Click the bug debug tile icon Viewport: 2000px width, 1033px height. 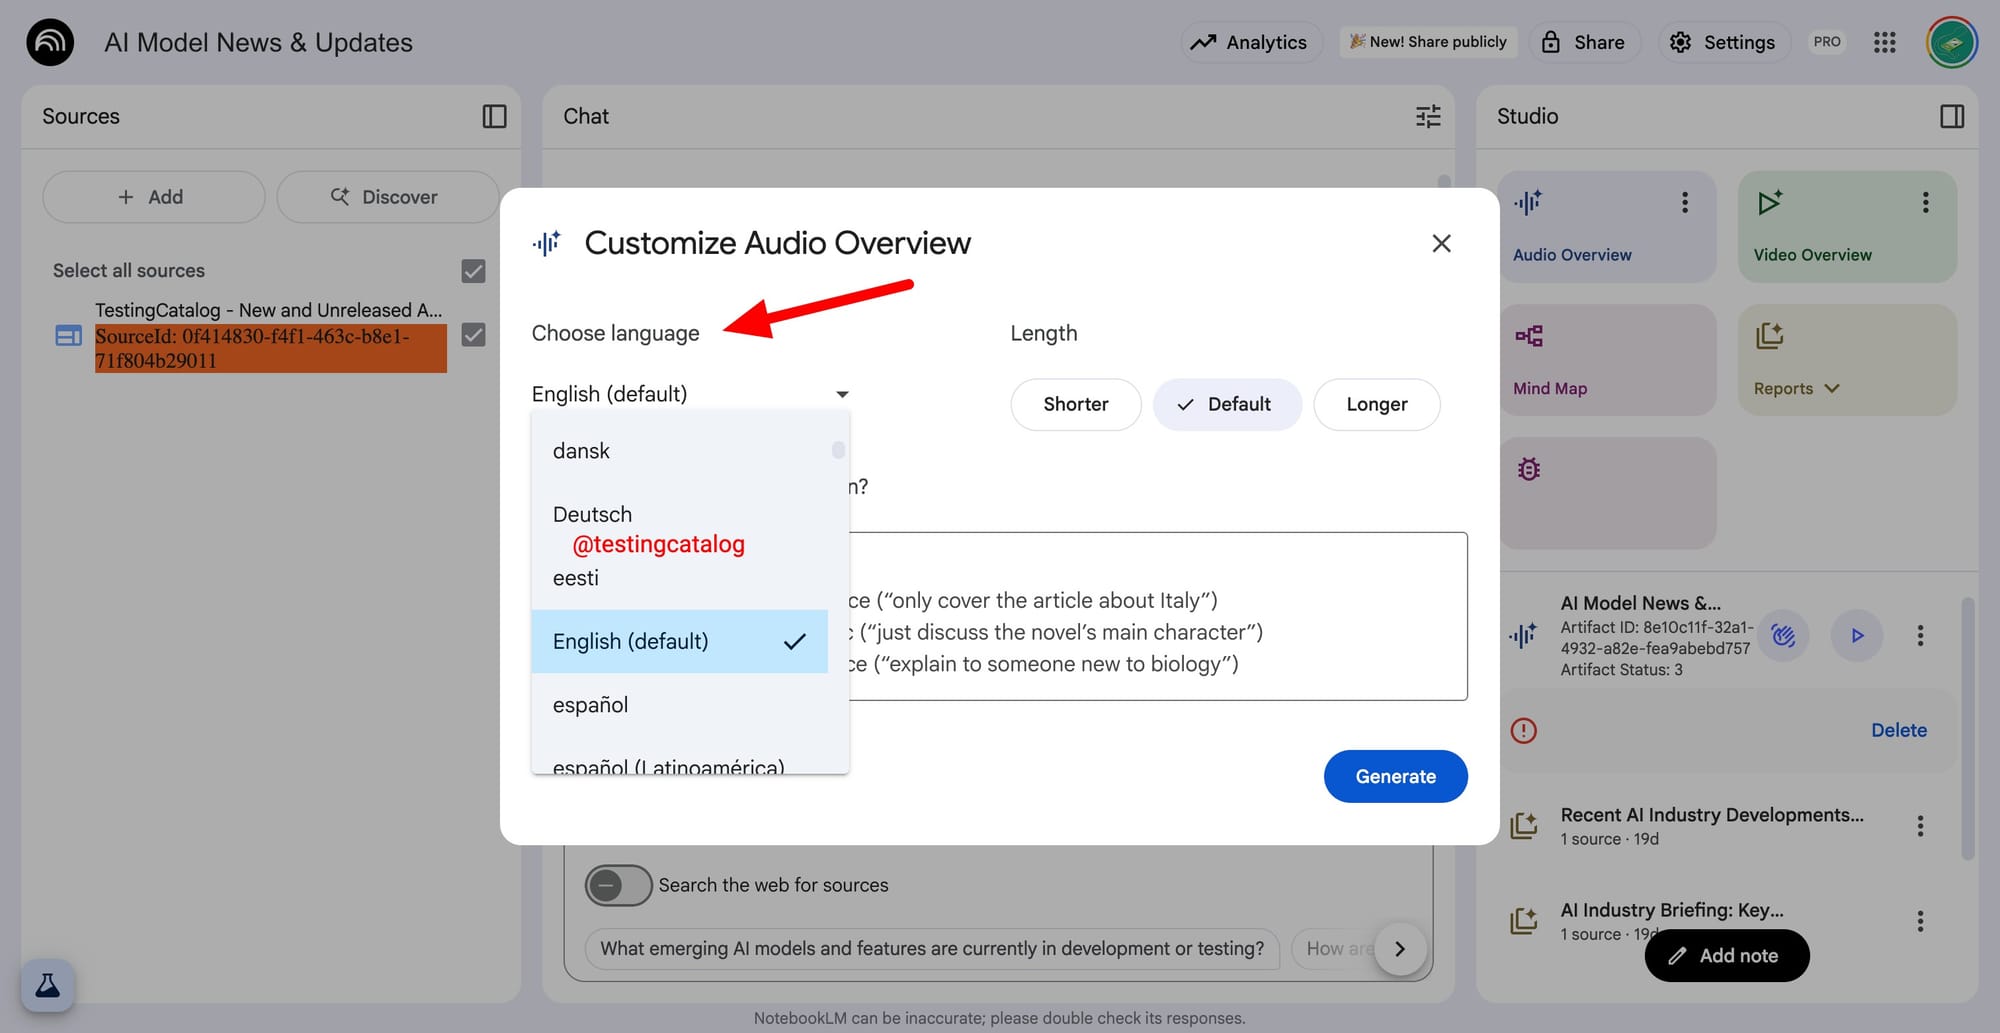pyautogui.click(x=1528, y=469)
